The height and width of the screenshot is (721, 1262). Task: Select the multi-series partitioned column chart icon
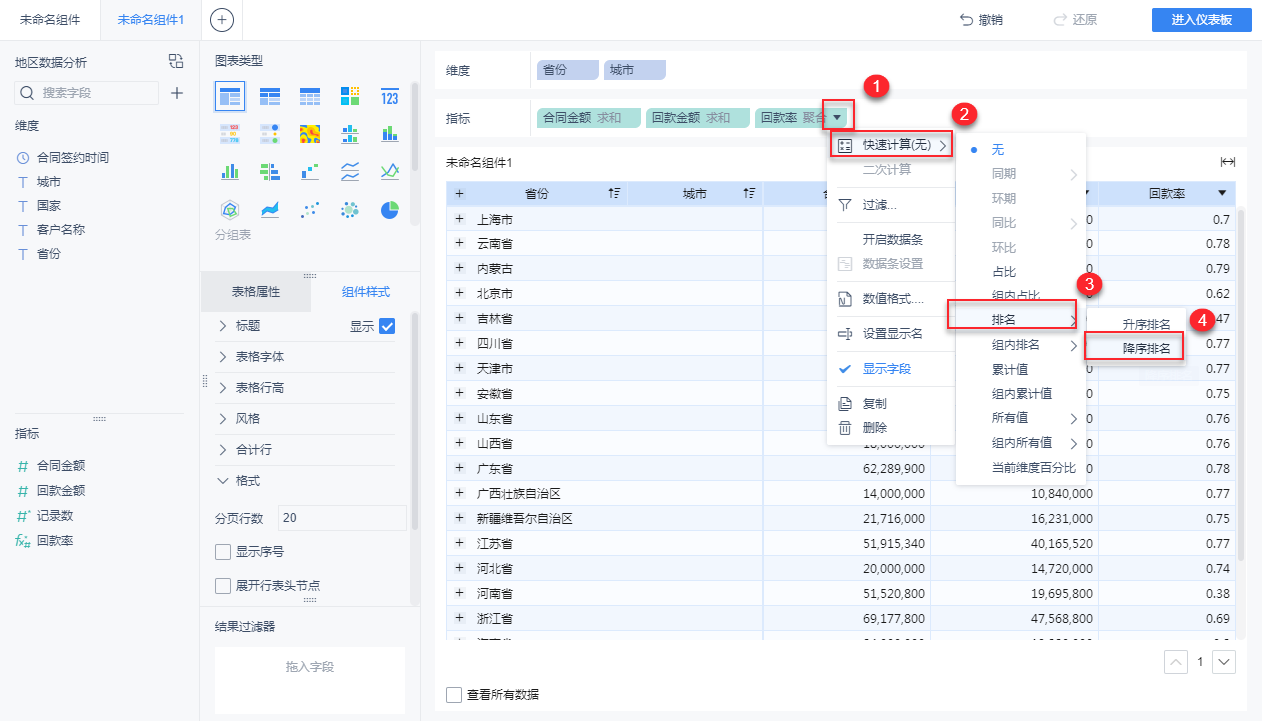click(x=350, y=134)
